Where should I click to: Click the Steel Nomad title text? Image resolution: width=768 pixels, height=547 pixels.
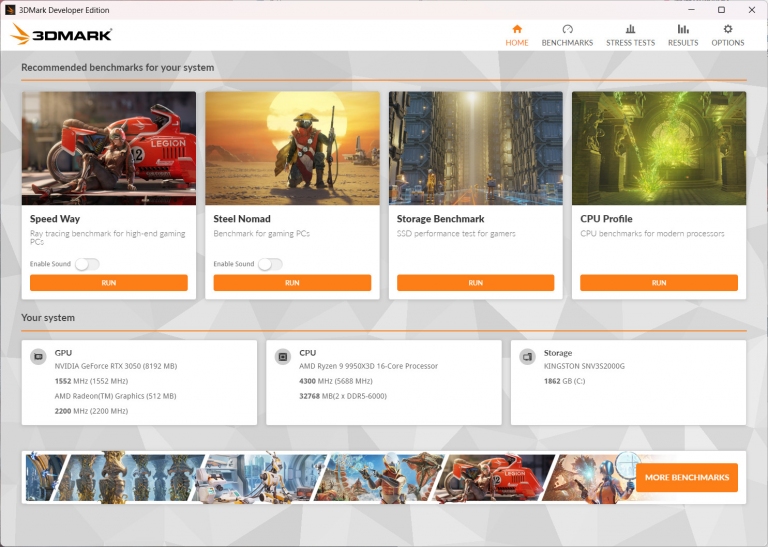(242, 219)
